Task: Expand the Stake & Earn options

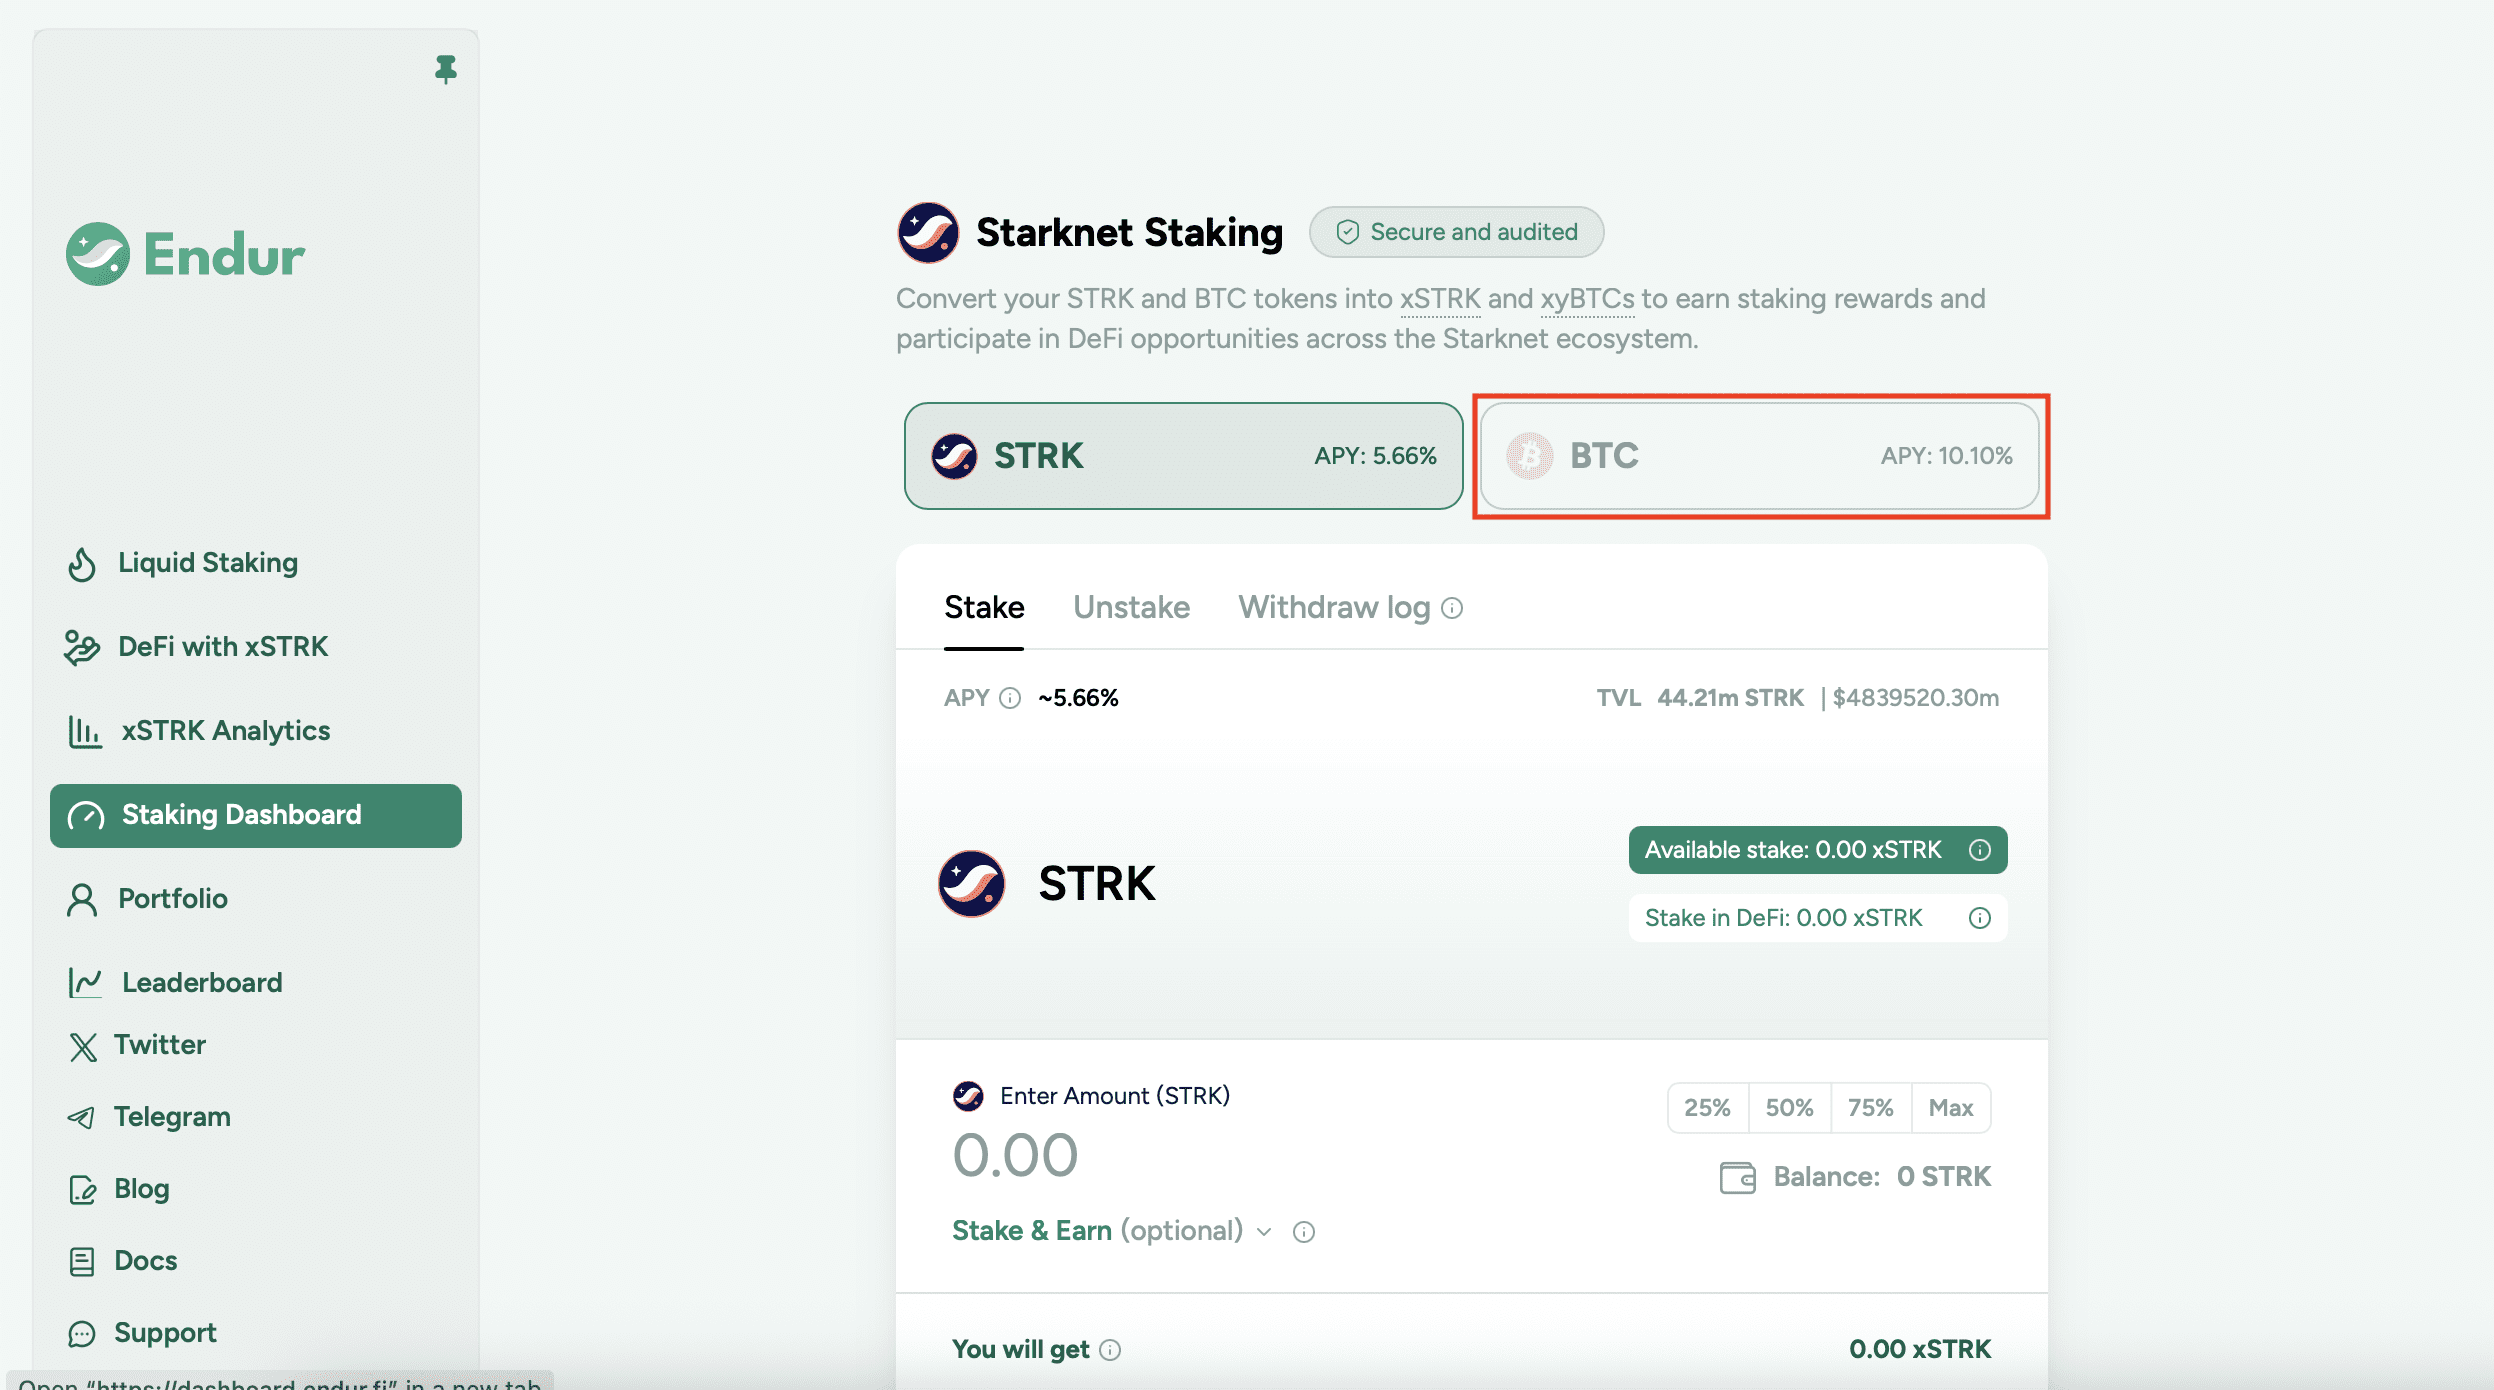Action: [1263, 1231]
